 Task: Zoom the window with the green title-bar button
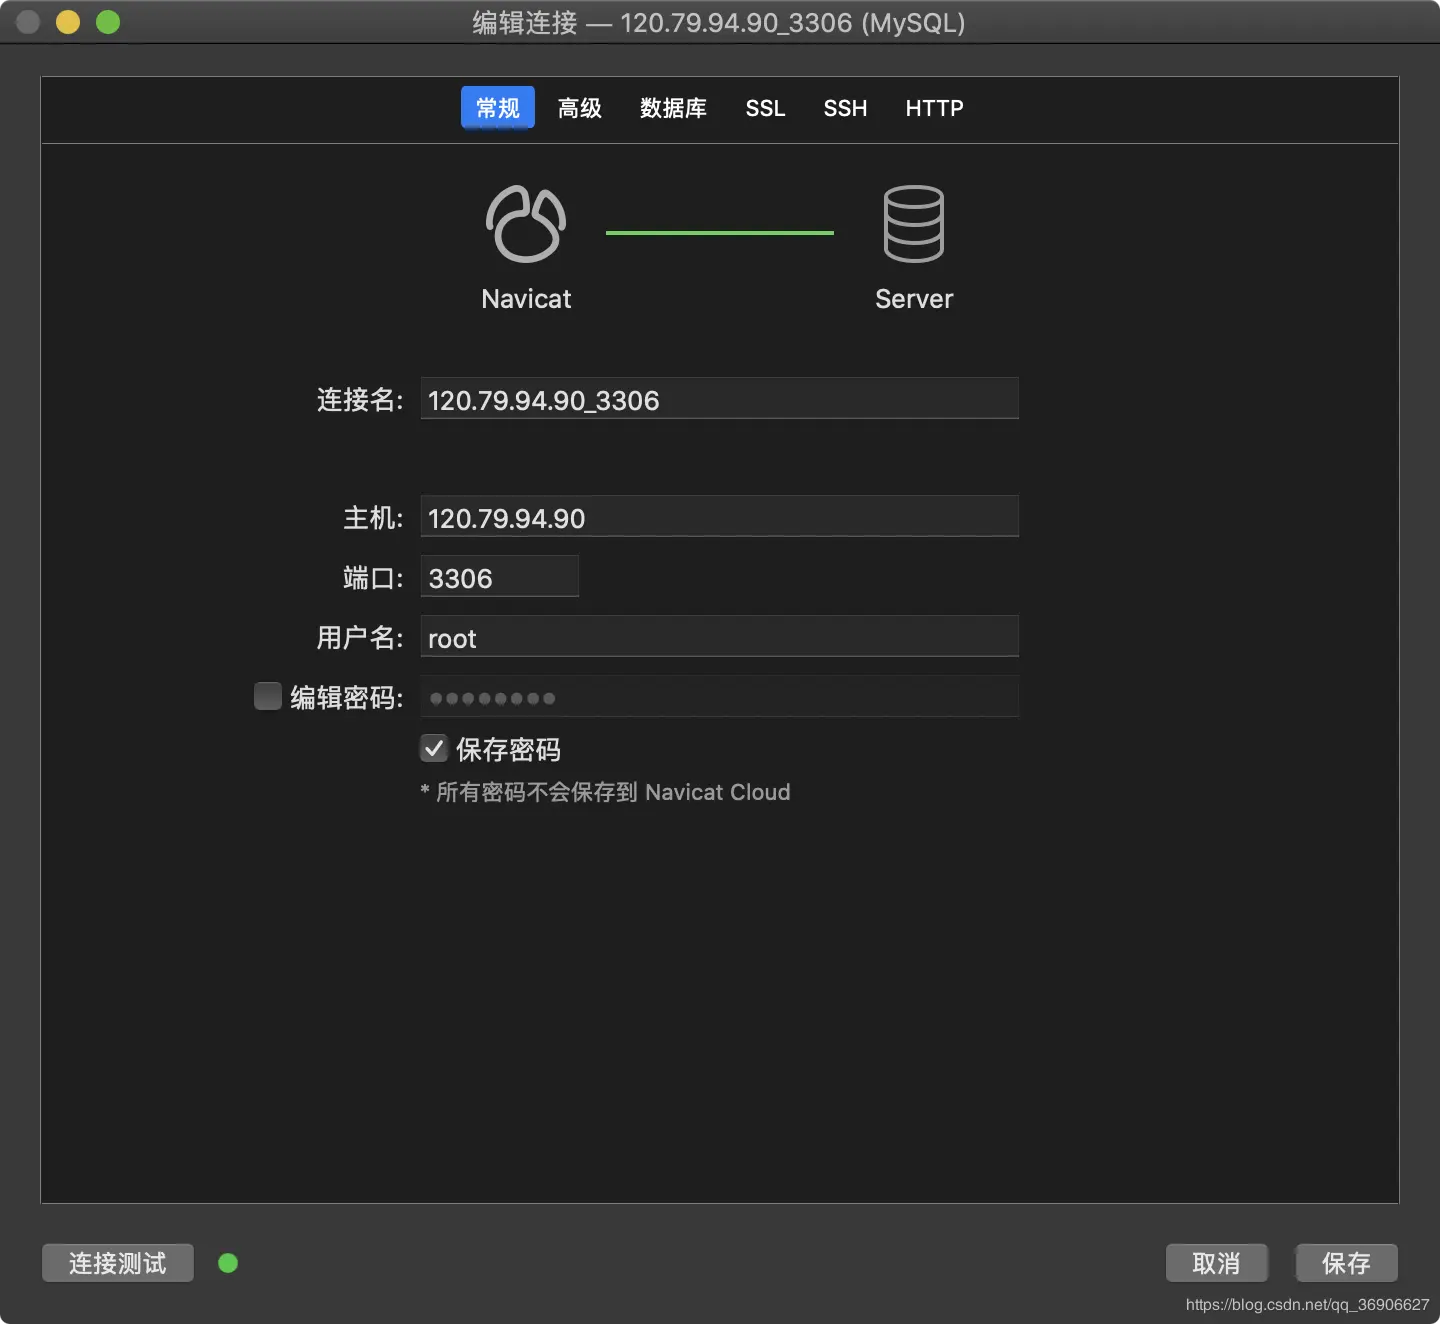pyautogui.click(x=108, y=22)
